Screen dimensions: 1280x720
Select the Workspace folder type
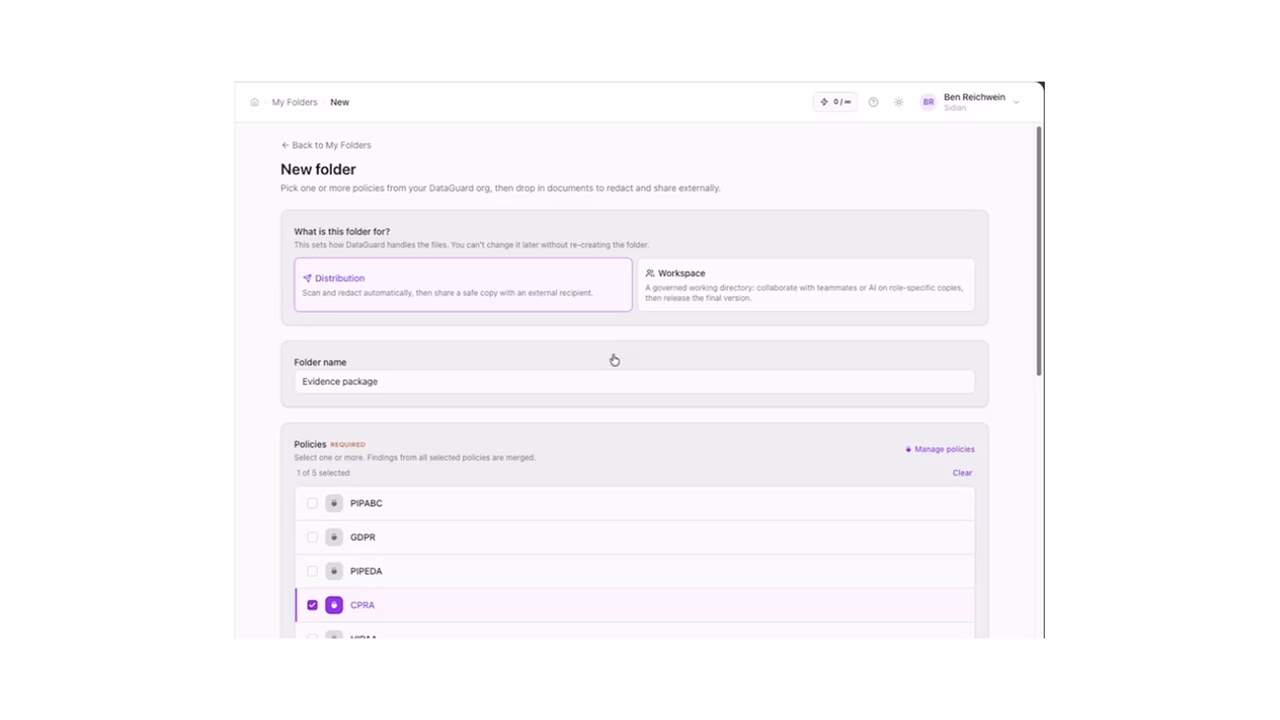tap(806, 285)
